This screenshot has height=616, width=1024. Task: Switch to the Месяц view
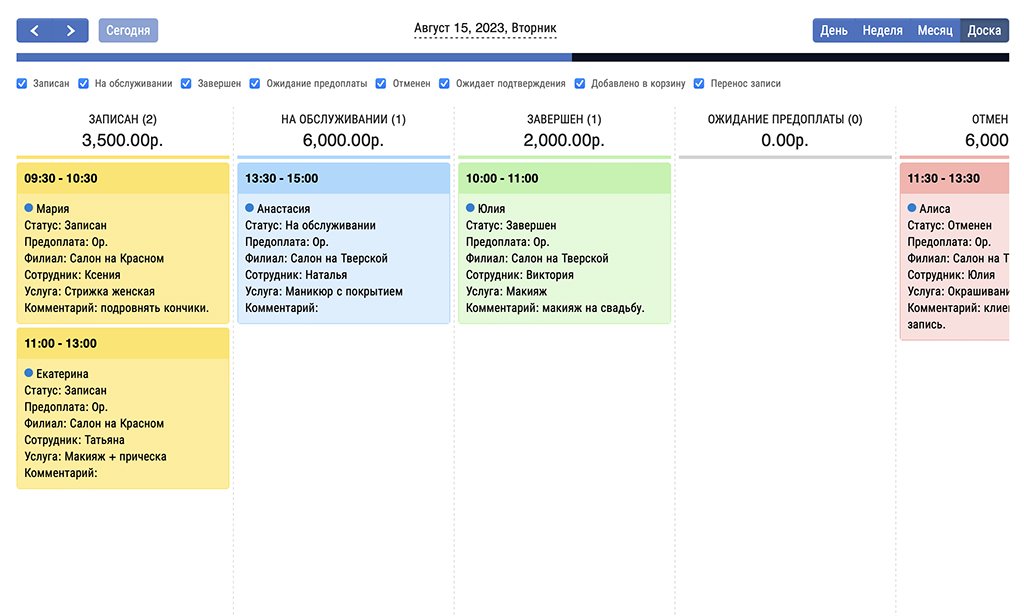point(935,31)
